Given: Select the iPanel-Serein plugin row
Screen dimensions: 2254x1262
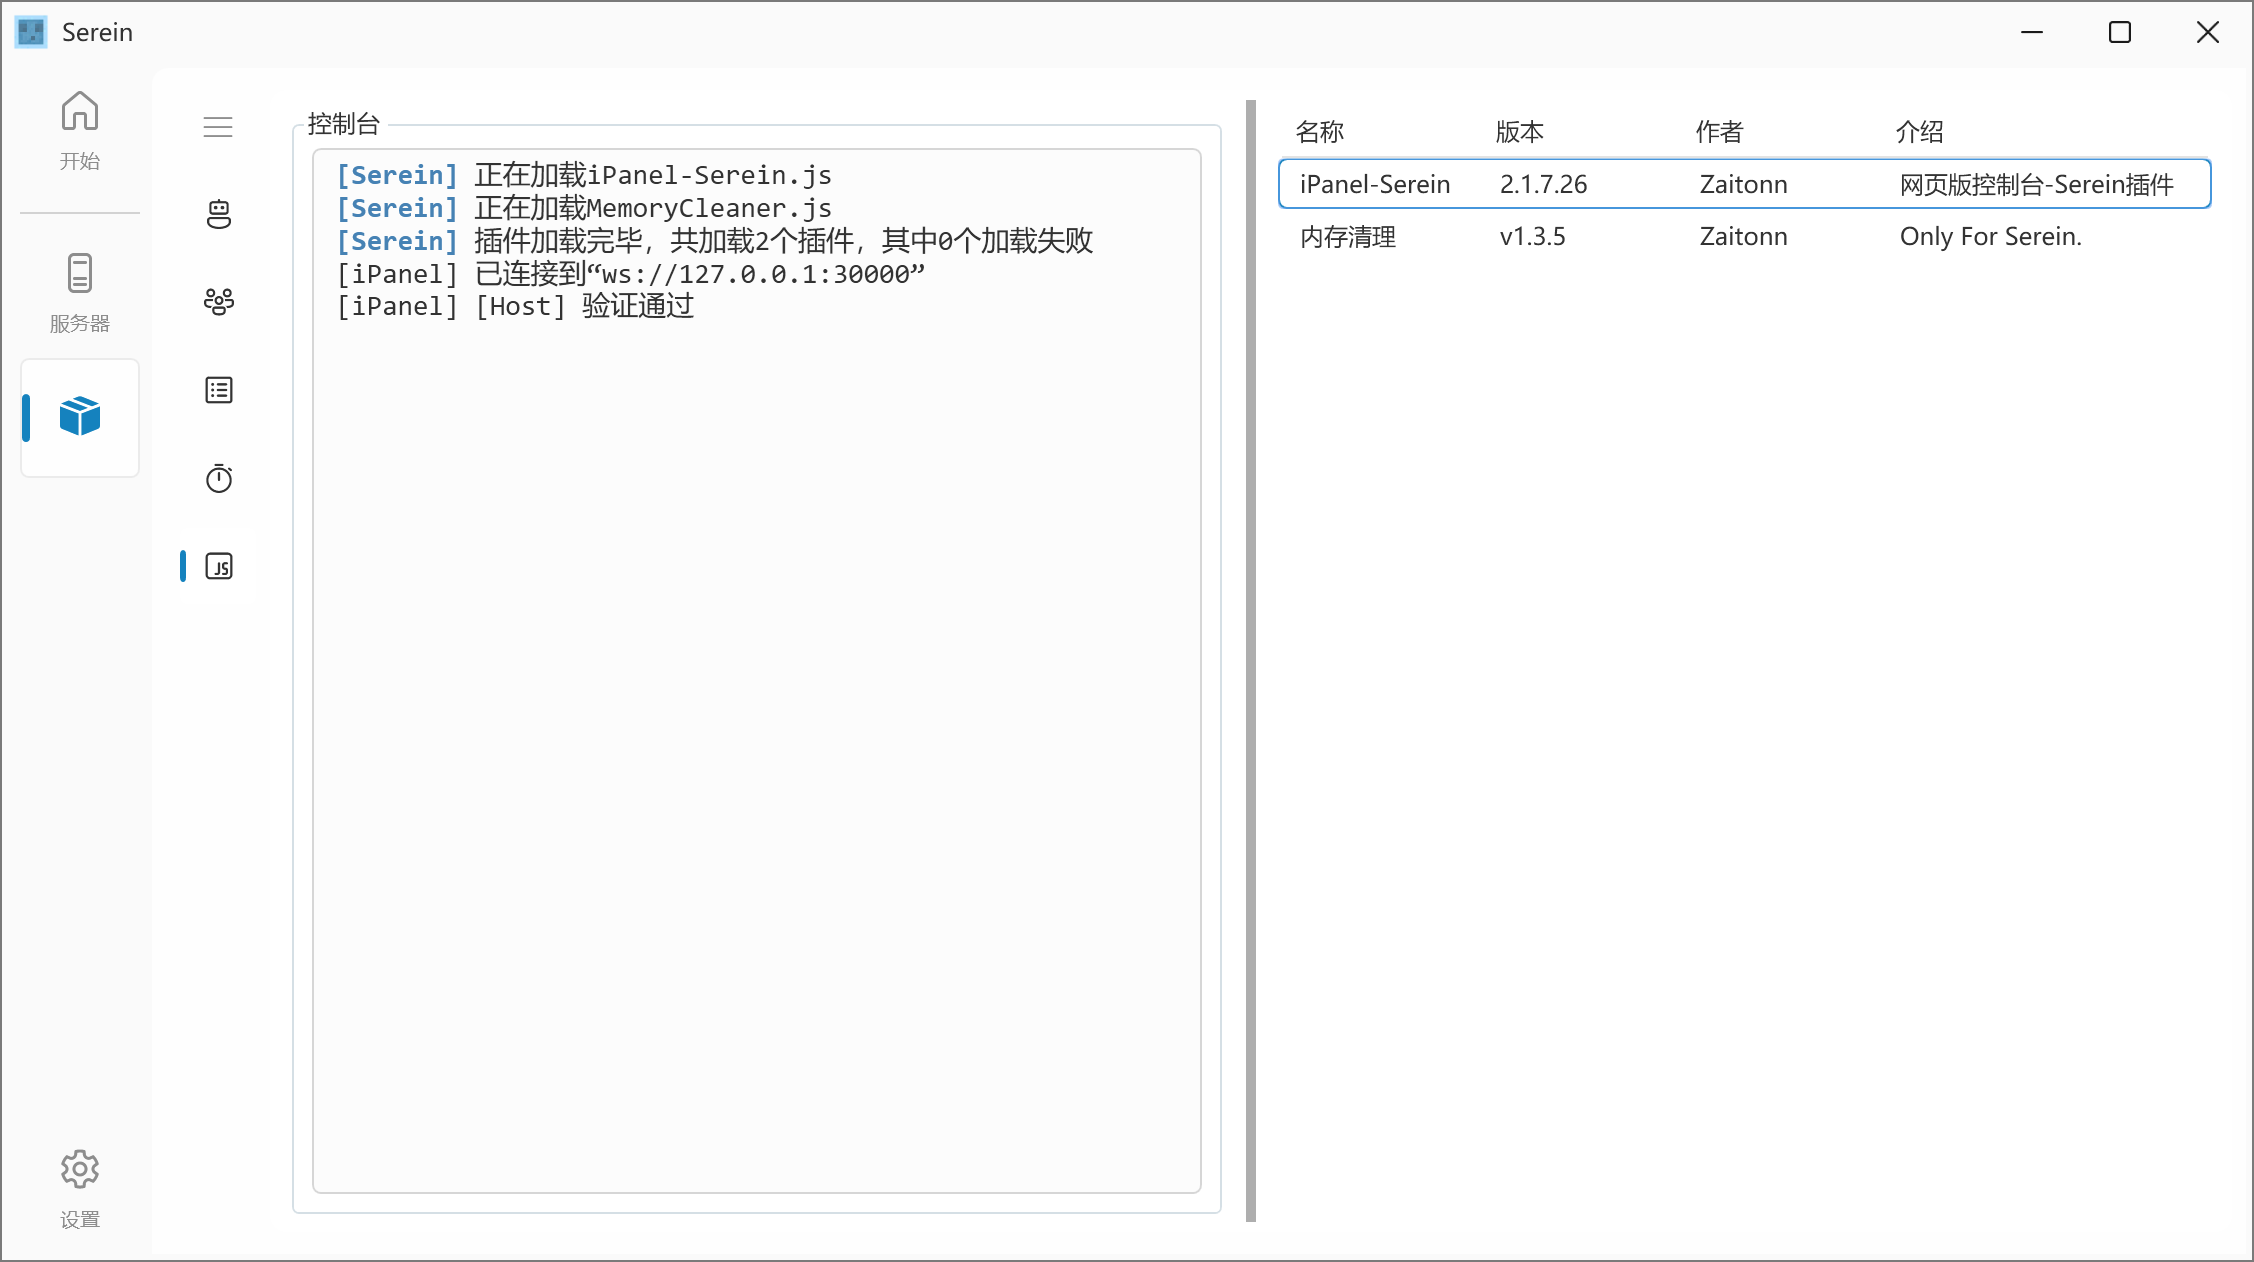Looking at the screenshot, I should pyautogui.click(x=1744, y=184).
